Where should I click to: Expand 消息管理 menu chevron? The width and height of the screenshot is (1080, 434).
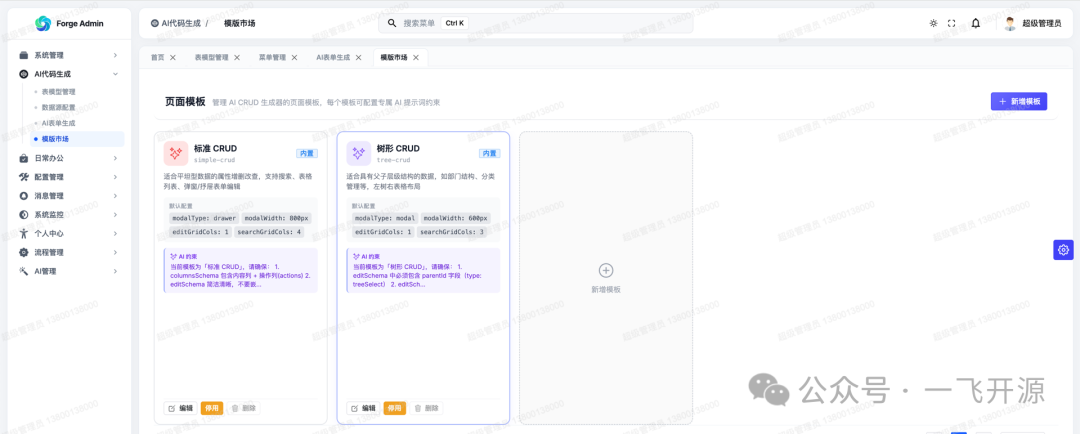(115, 196)
